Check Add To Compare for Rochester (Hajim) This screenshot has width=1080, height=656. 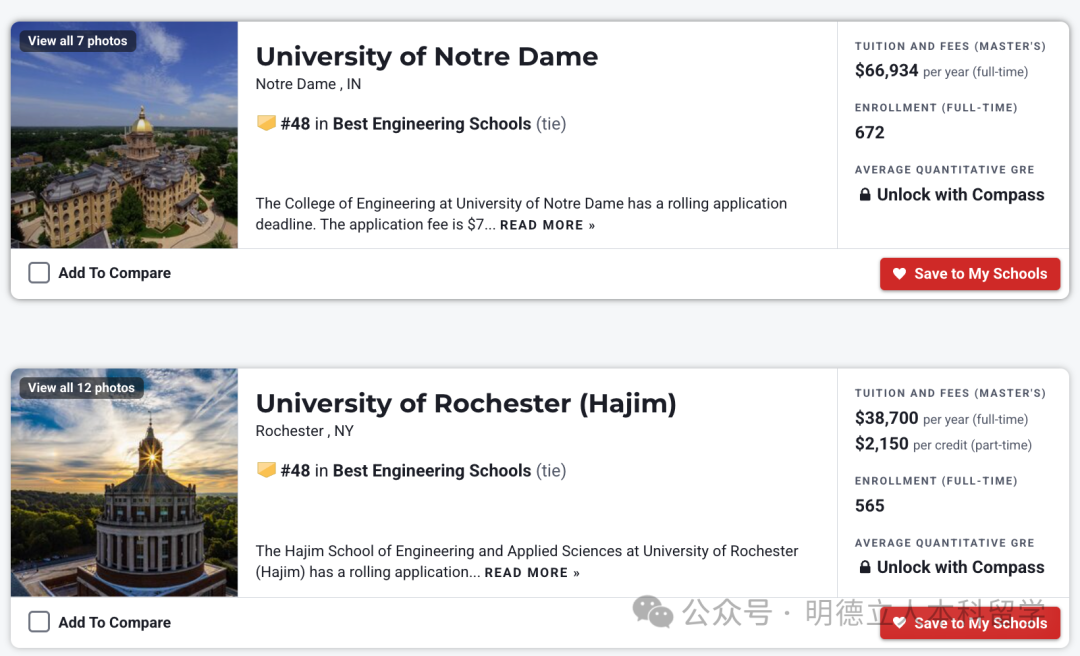click(39, 622)
